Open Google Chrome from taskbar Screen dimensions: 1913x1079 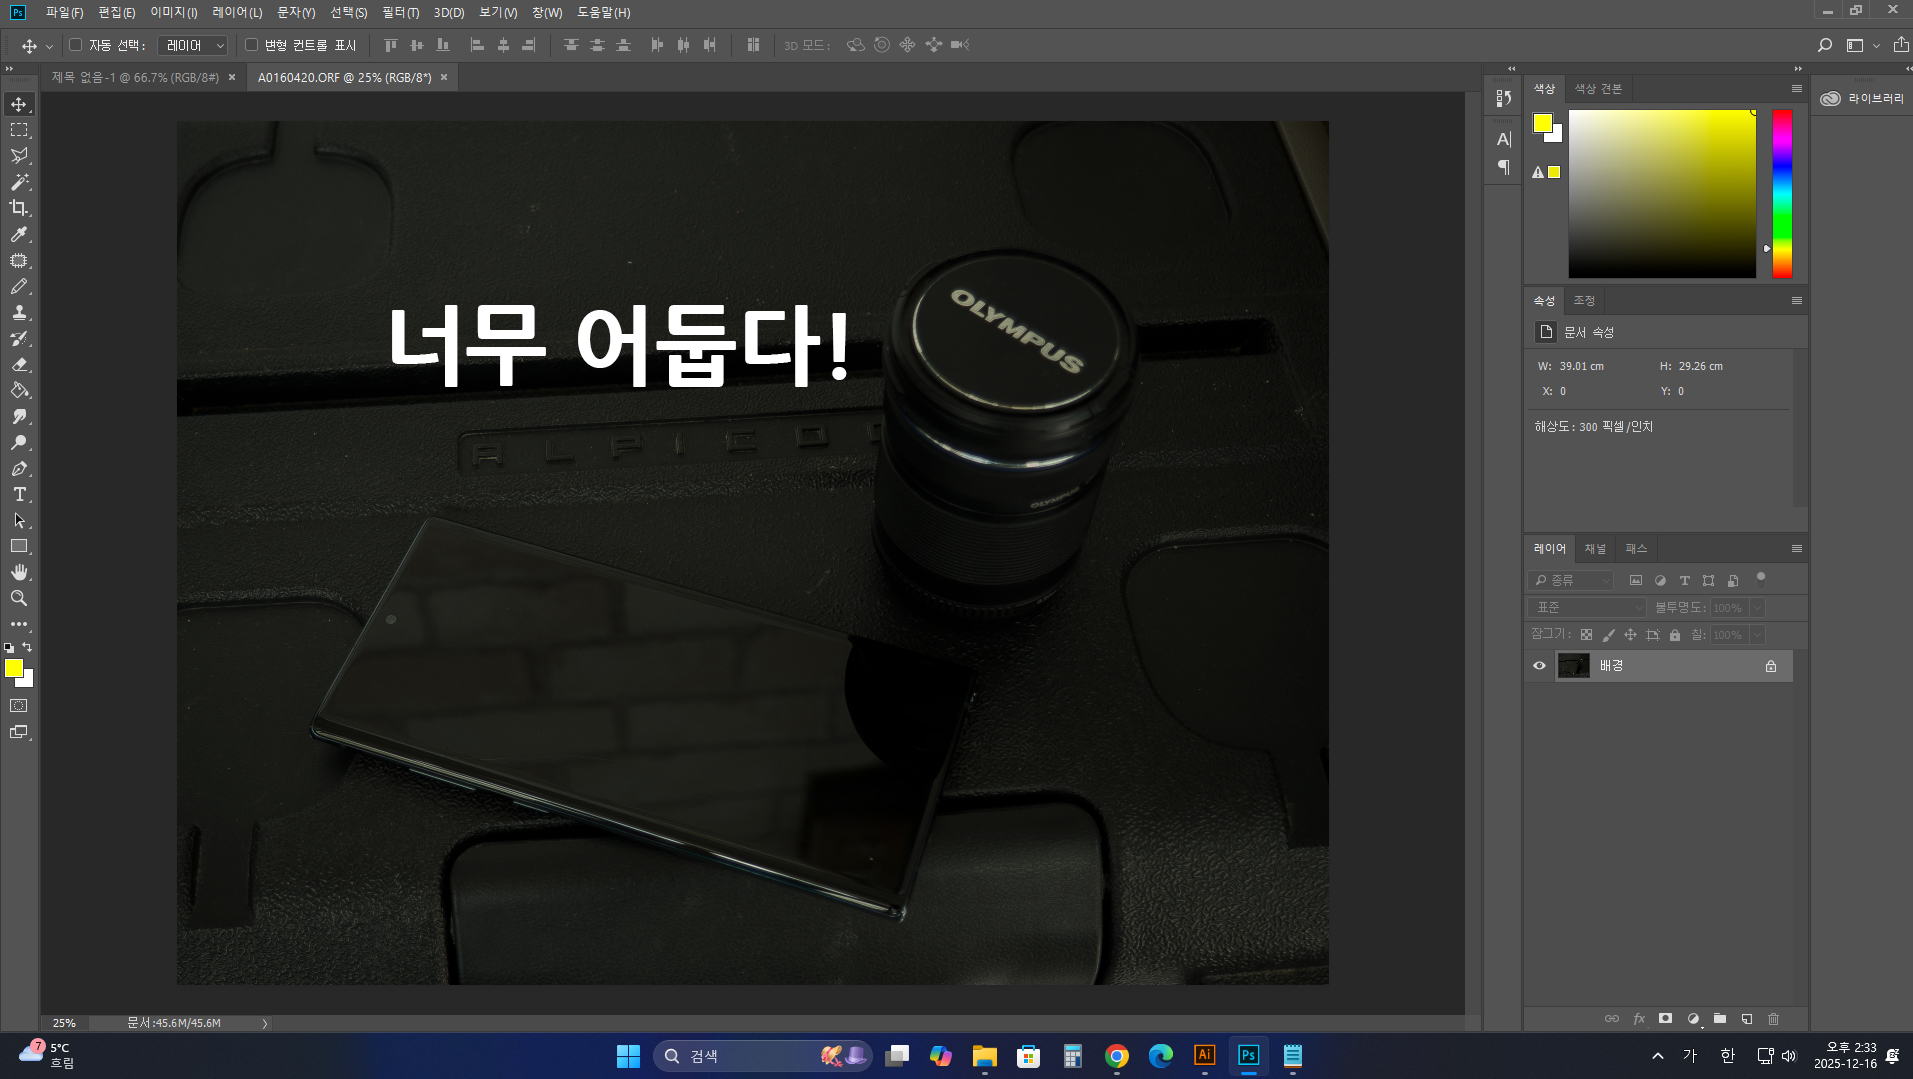[x=1117, y=1055]
